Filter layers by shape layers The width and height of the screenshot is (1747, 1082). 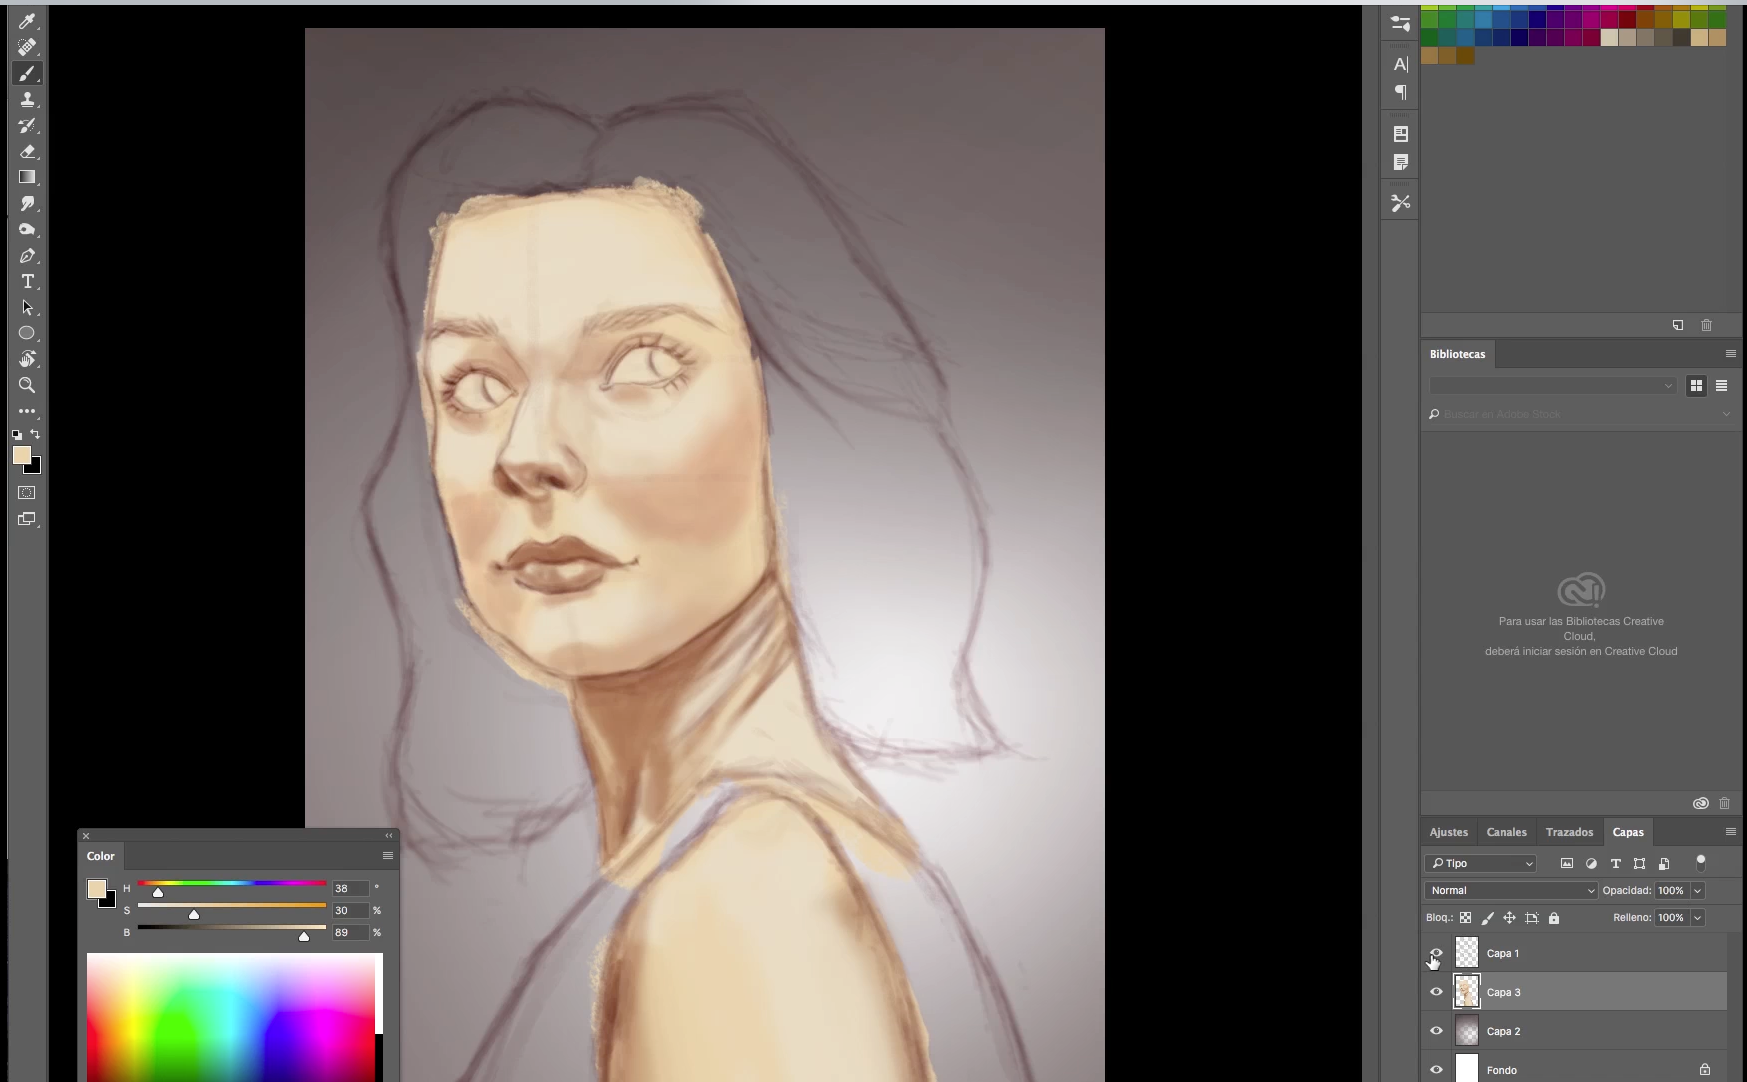(x=1639, y=863)
